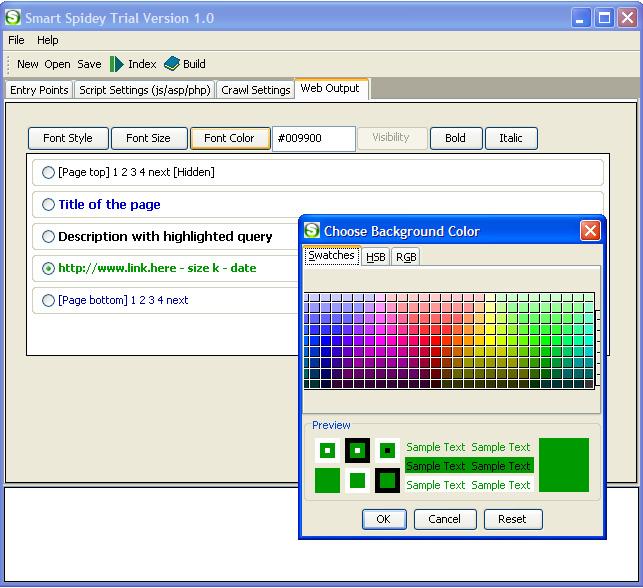Switch to the Crawl Settings tab
This screenshot has width=643, height=588.
coord(255,90)
